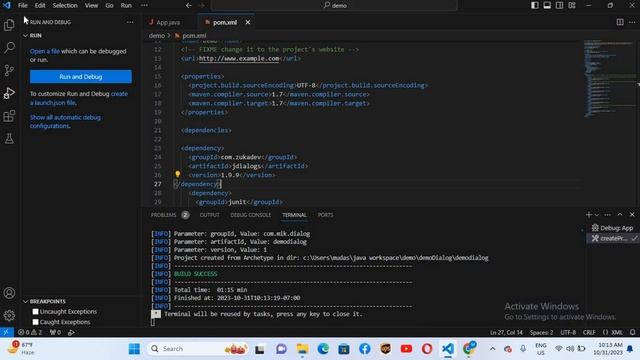Screen dimensions: 640x360
Task: Open the Explorer view in activity bar
Action: tap(9, 25)
